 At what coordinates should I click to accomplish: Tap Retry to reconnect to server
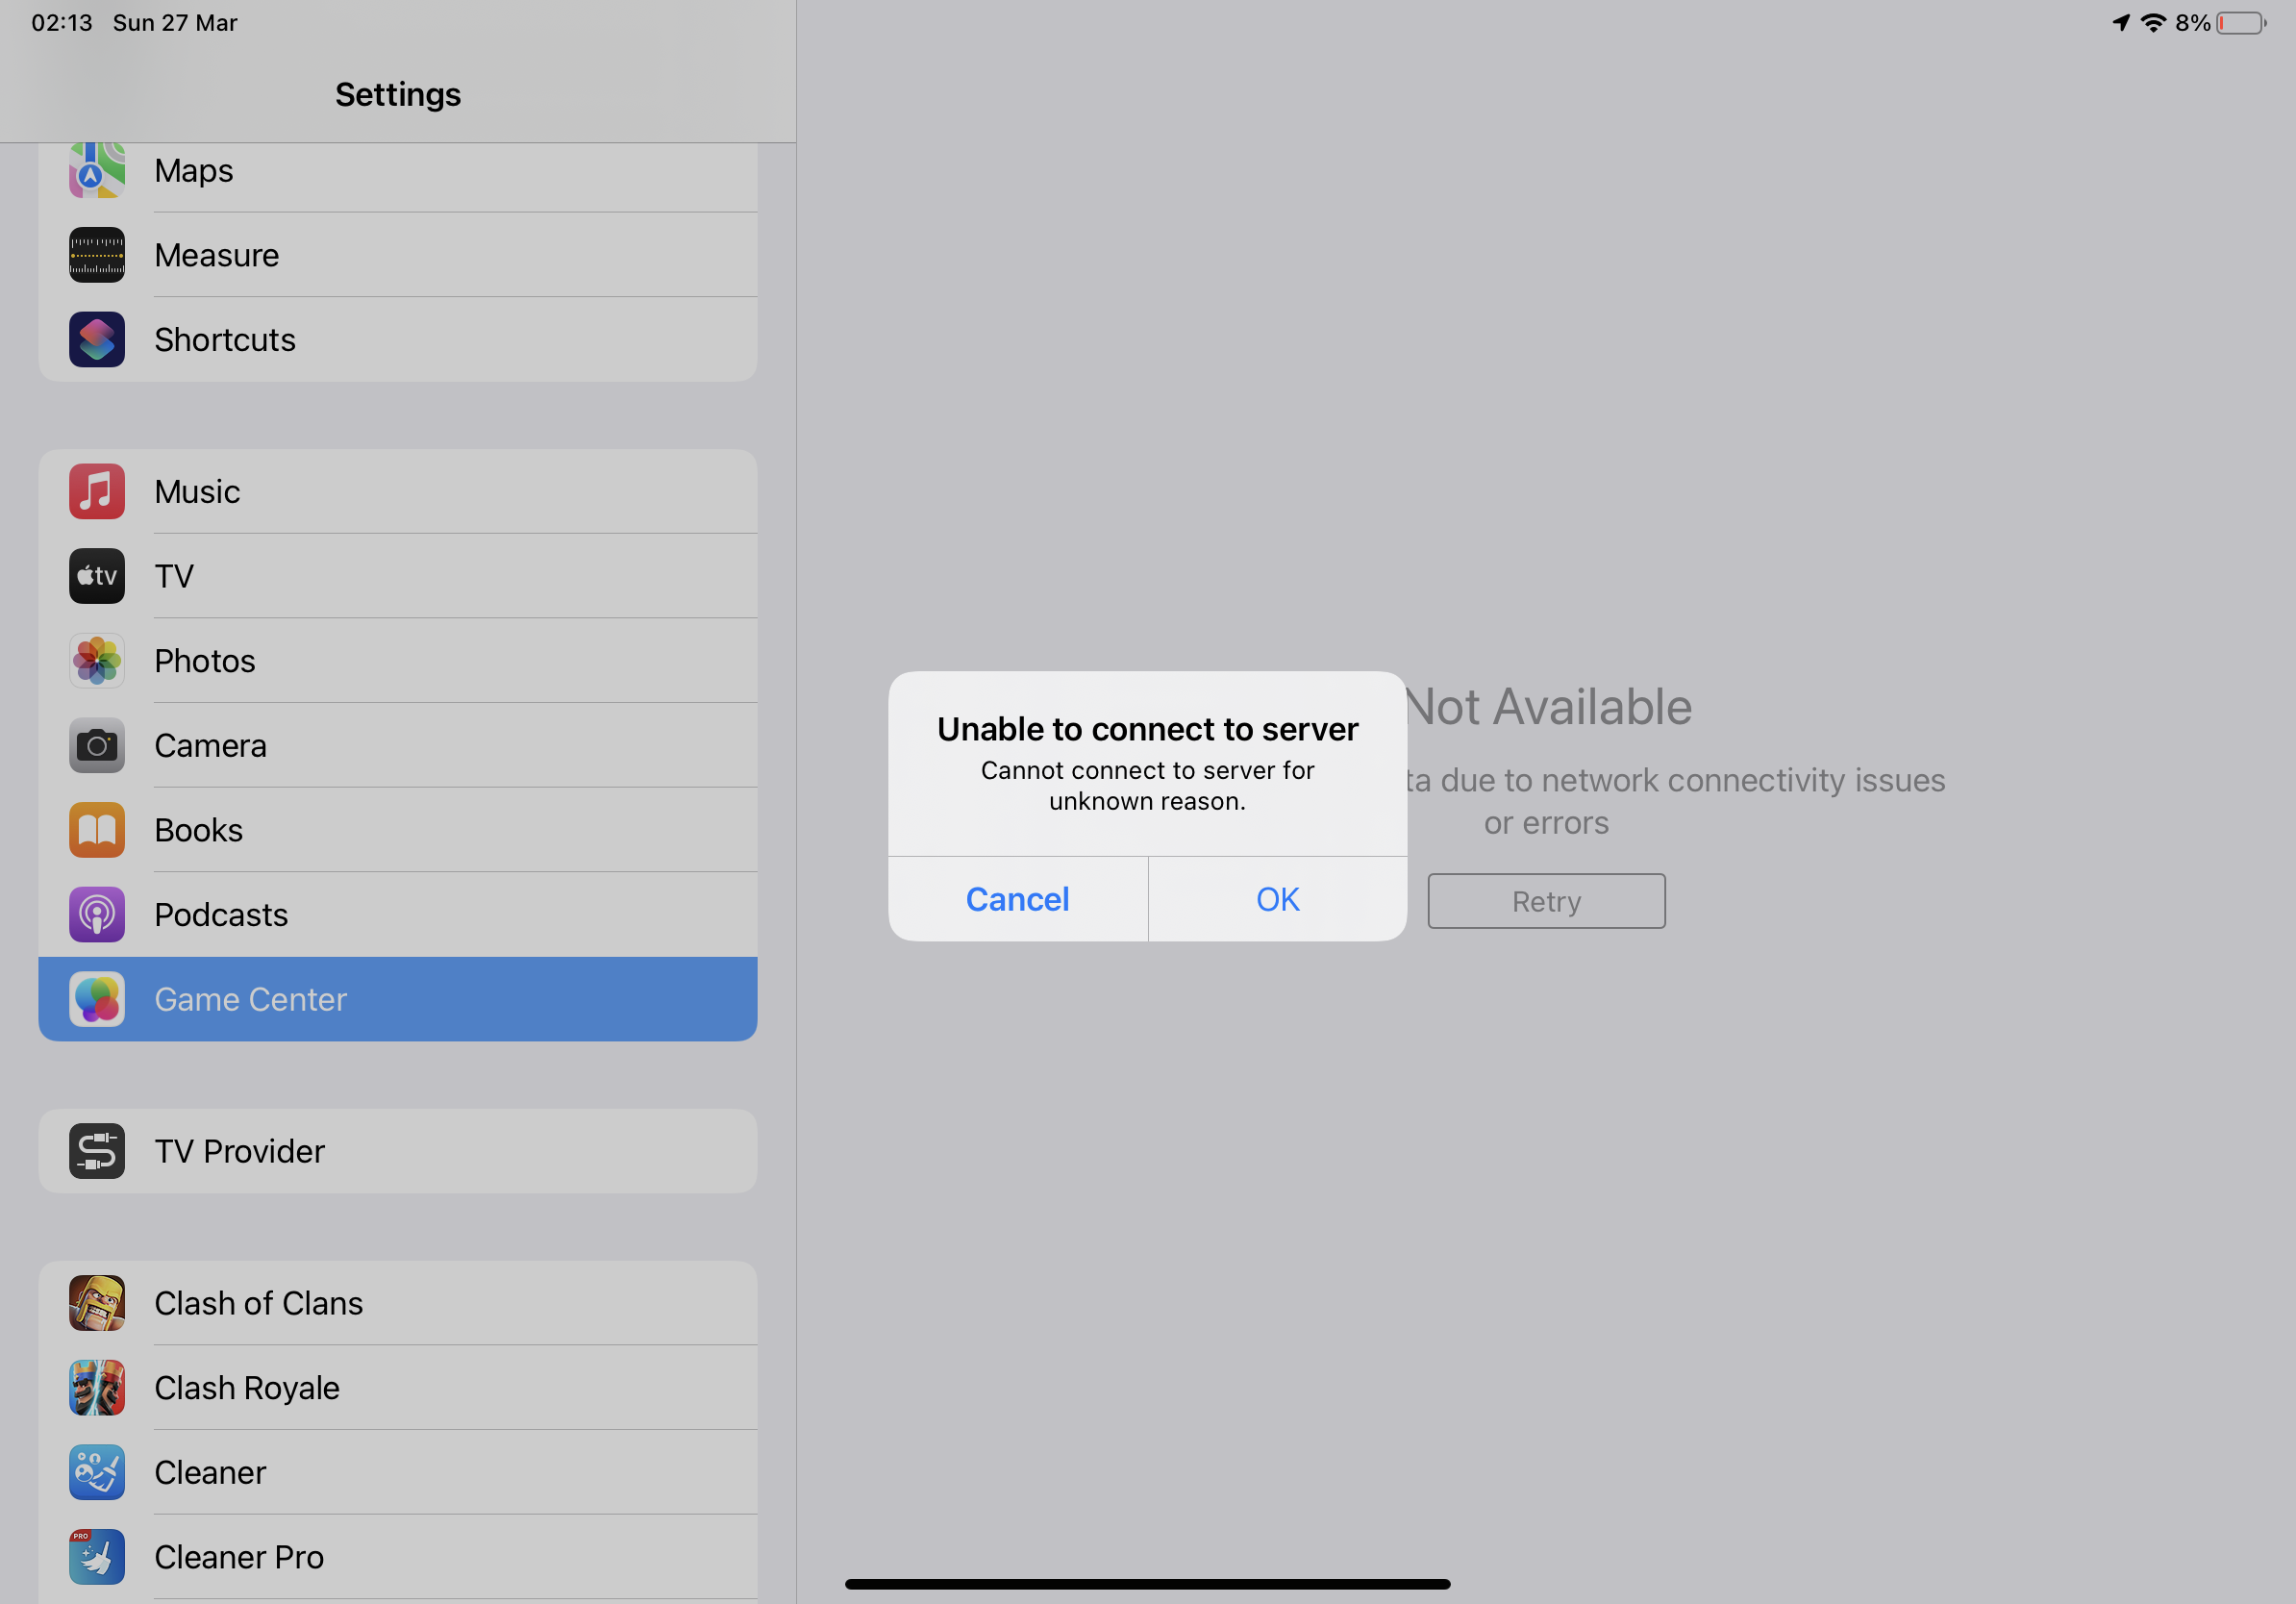tap(1546, 899)
